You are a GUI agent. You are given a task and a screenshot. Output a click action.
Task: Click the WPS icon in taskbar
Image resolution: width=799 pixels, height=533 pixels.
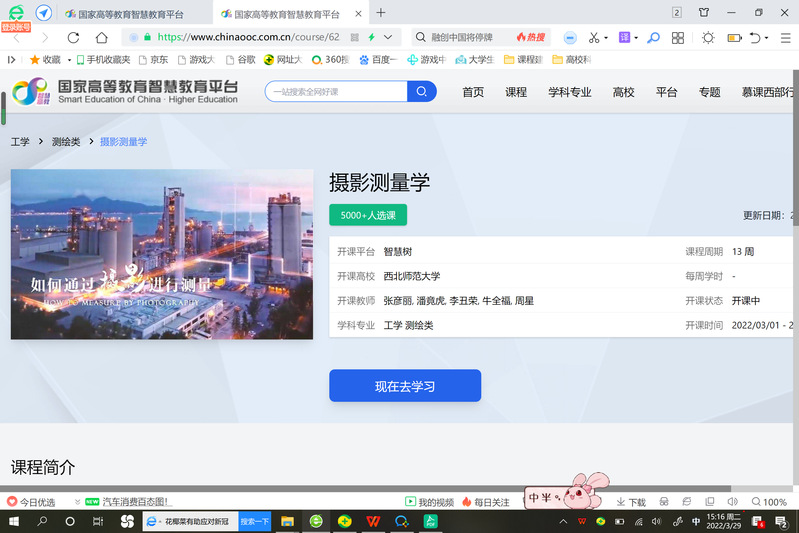[373, 521]
